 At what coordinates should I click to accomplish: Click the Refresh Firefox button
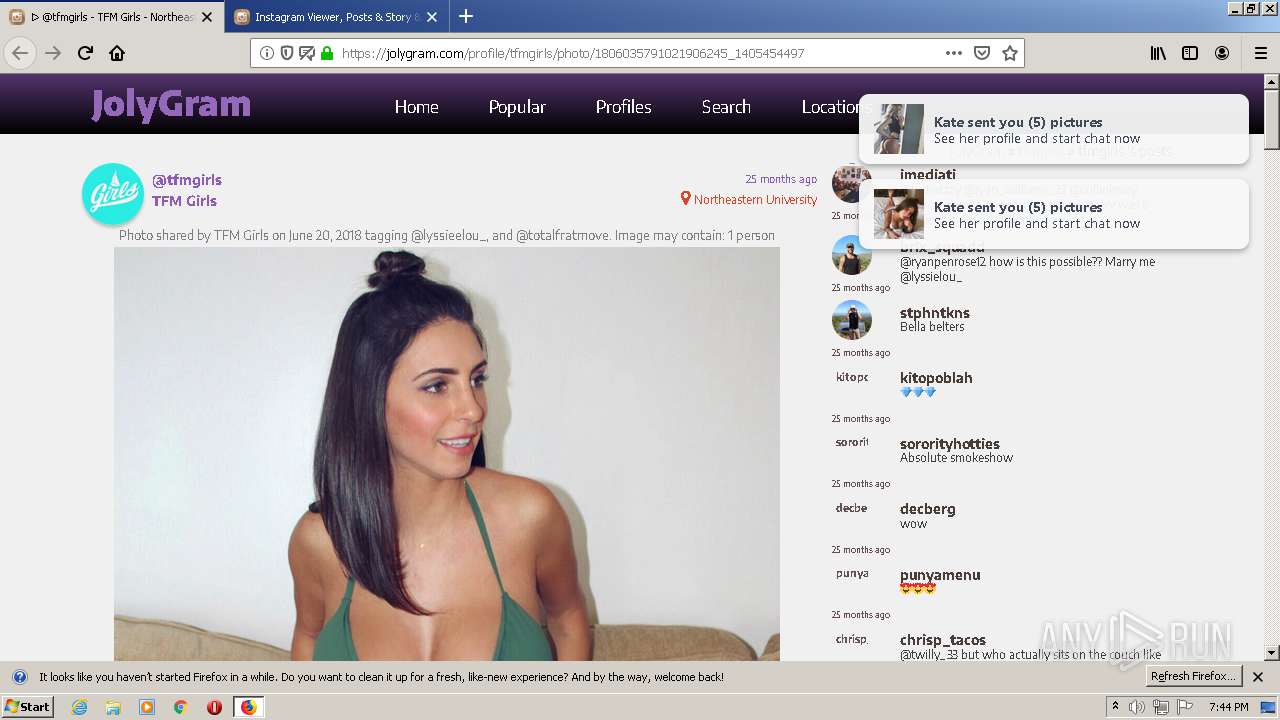[1194, 677]
